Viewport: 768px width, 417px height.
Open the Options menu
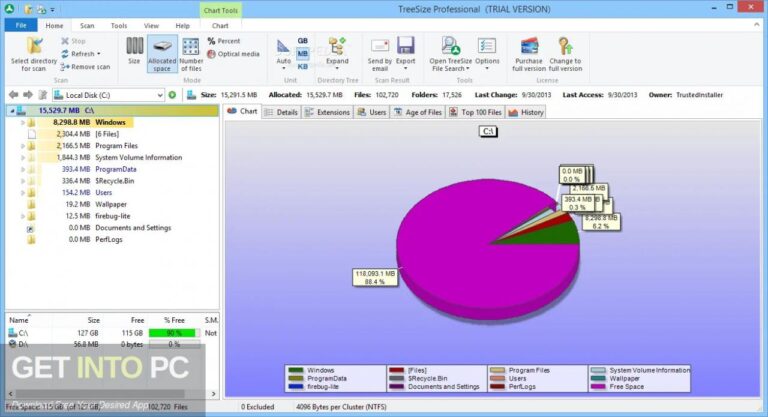[x=487, y=54]
